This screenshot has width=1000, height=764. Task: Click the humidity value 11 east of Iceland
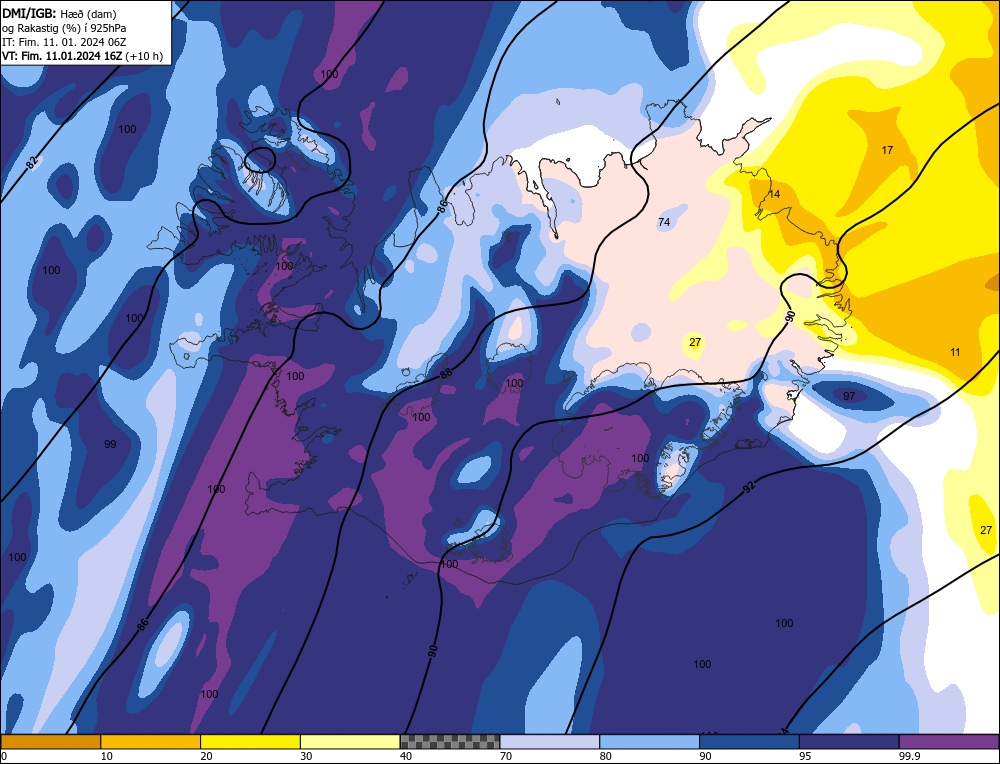click(x=955, y=352)
